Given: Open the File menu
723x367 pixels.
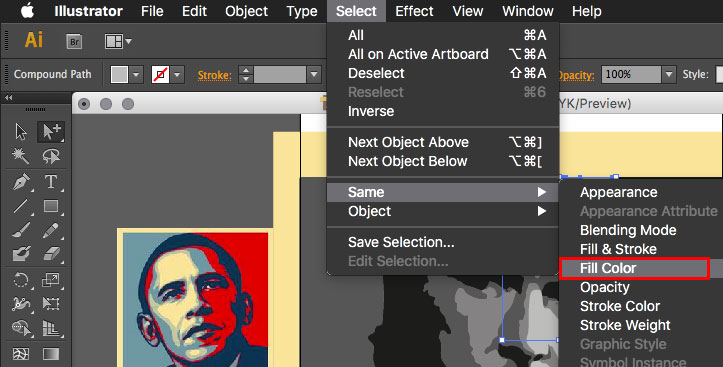Looking at the screenshot, I should [152, 11].
